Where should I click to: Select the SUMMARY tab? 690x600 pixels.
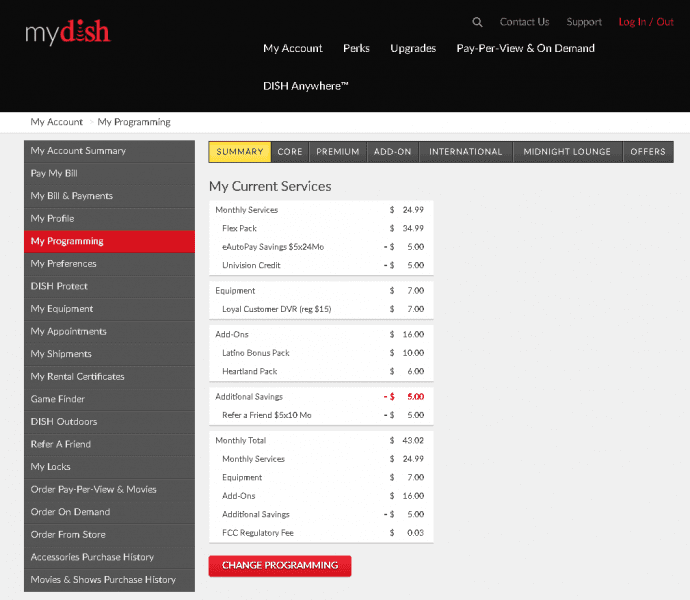tap(240, 152)
